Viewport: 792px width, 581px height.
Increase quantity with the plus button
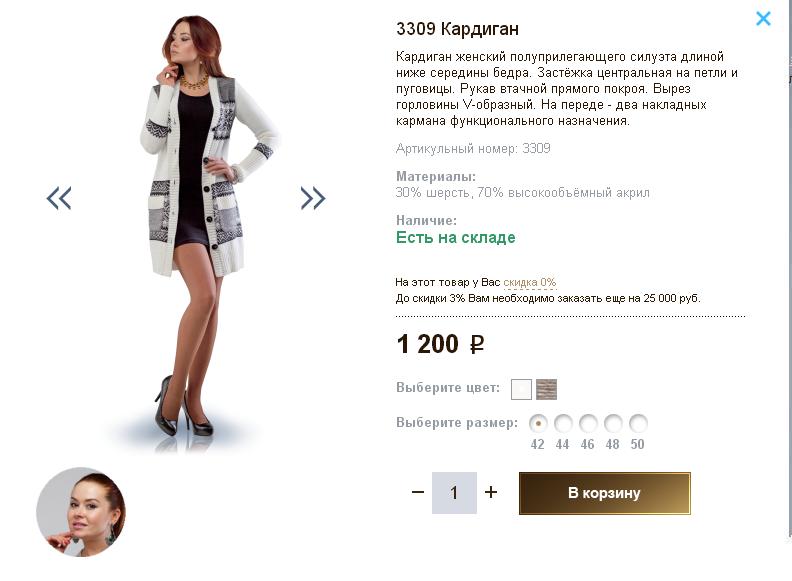491,492
